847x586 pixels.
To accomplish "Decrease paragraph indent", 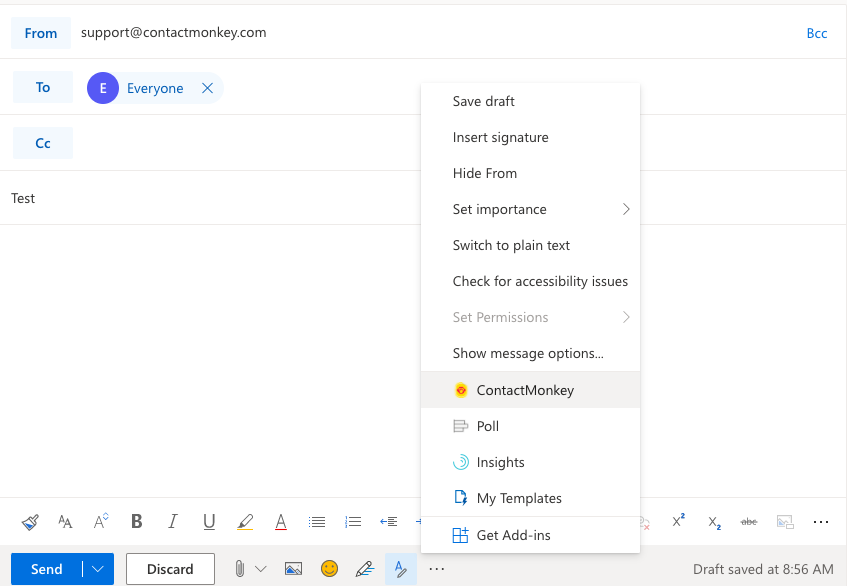I will [x=388, y=522].
